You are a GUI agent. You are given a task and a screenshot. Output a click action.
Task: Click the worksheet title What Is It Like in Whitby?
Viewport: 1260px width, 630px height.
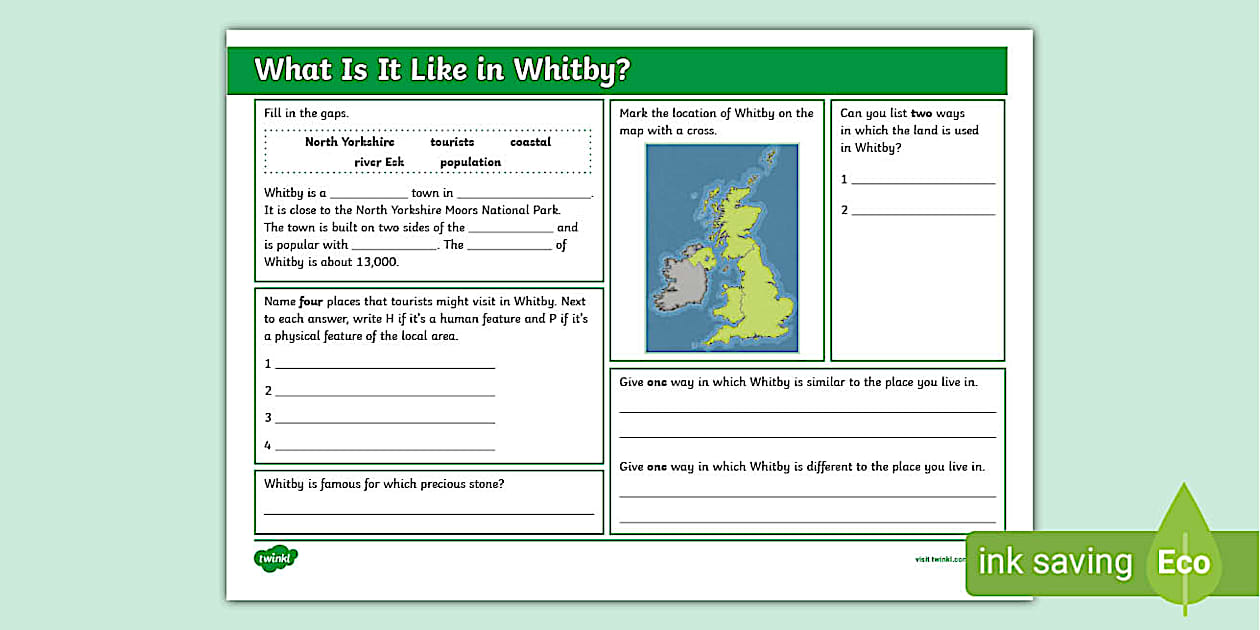tap(442, 70)
